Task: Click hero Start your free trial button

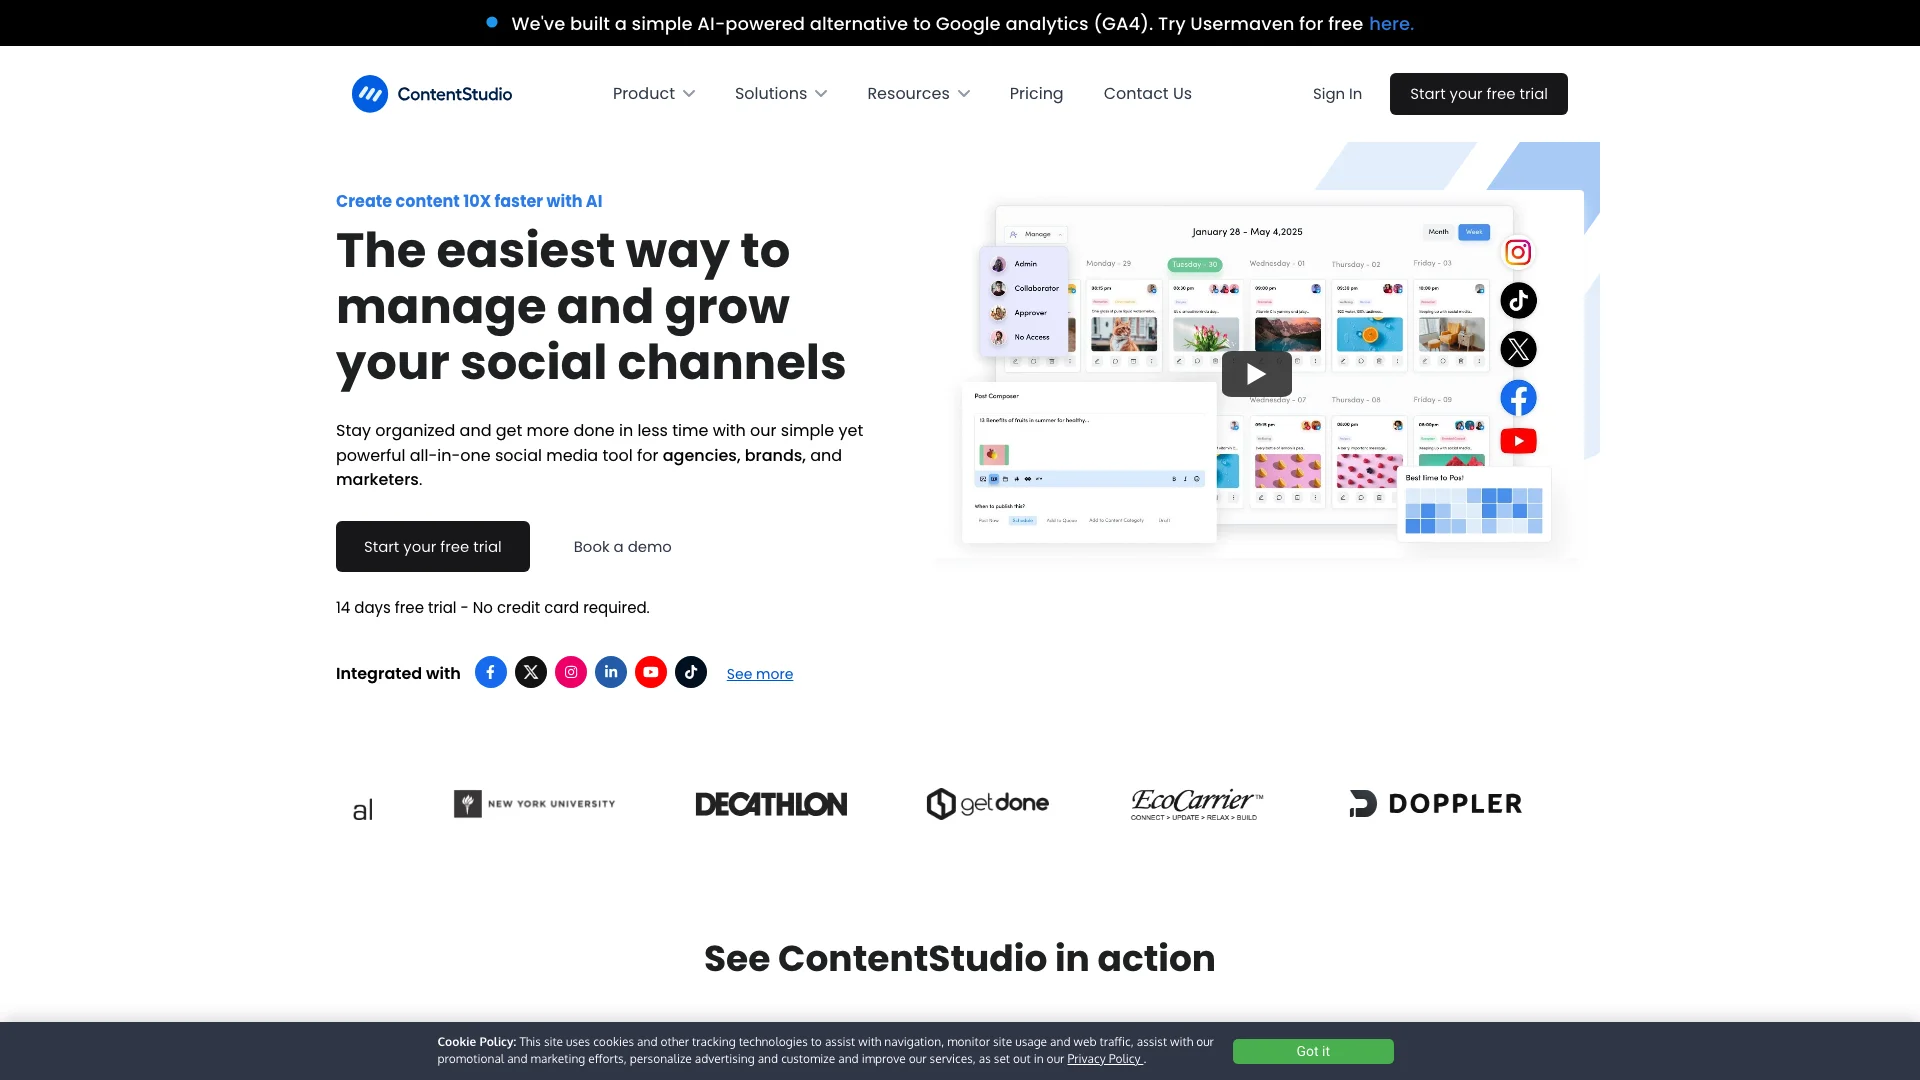Action: click(x=433, y=546)
